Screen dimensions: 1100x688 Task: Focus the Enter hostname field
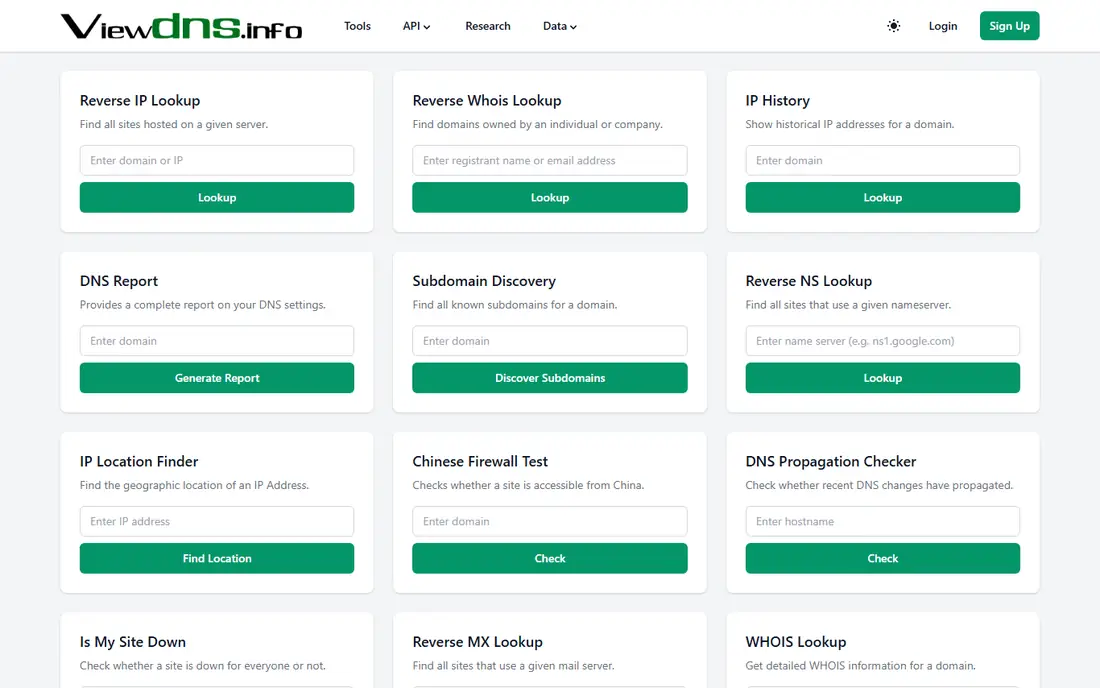coord(883,522)
